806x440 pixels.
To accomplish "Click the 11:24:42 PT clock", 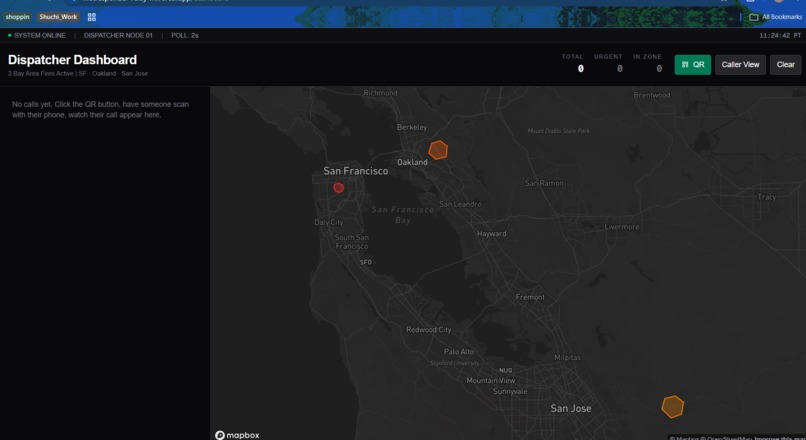I will (780, 35).
